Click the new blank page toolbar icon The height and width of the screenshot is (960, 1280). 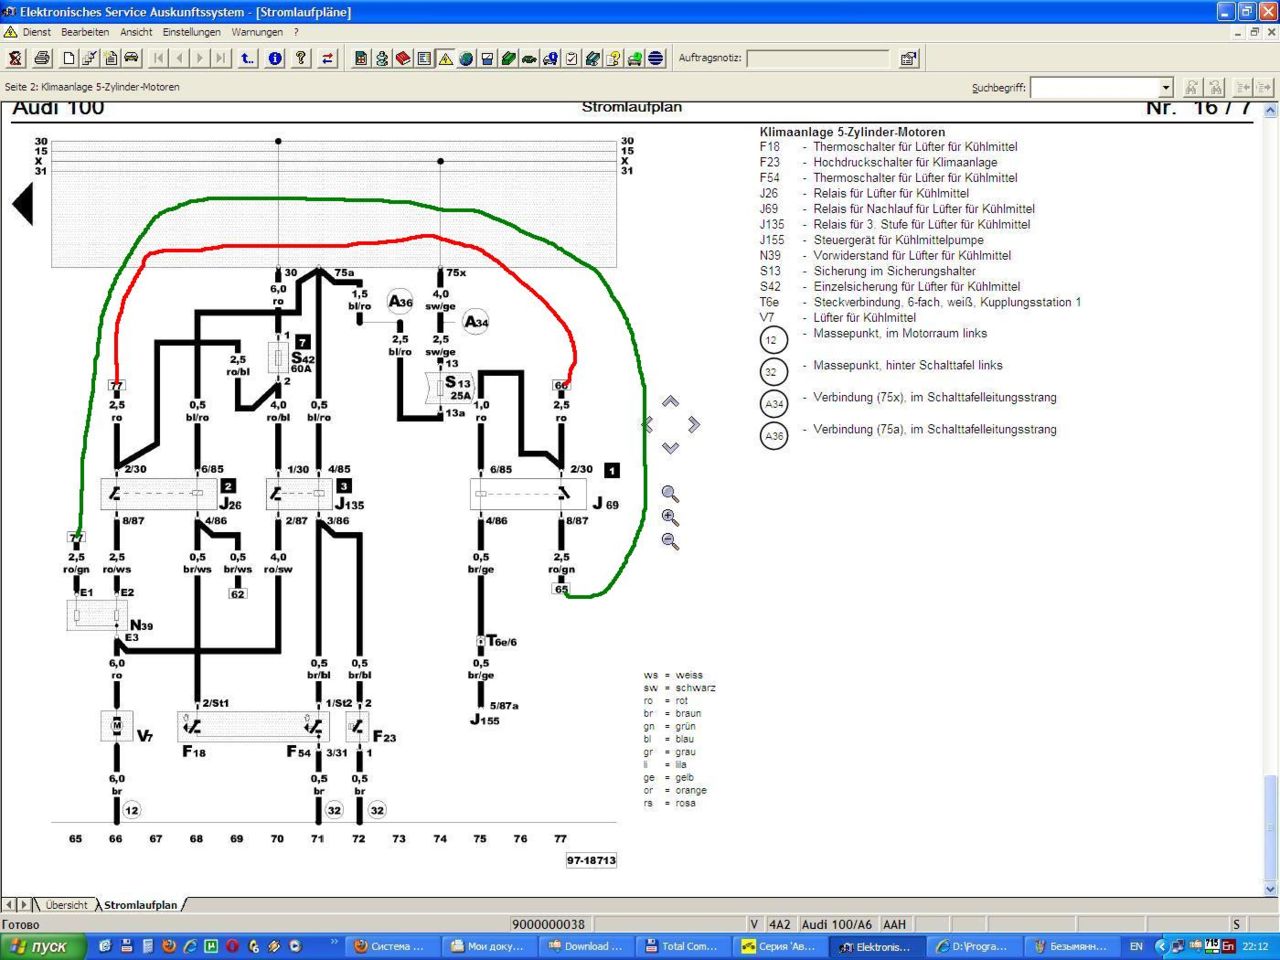pos(68,58)
